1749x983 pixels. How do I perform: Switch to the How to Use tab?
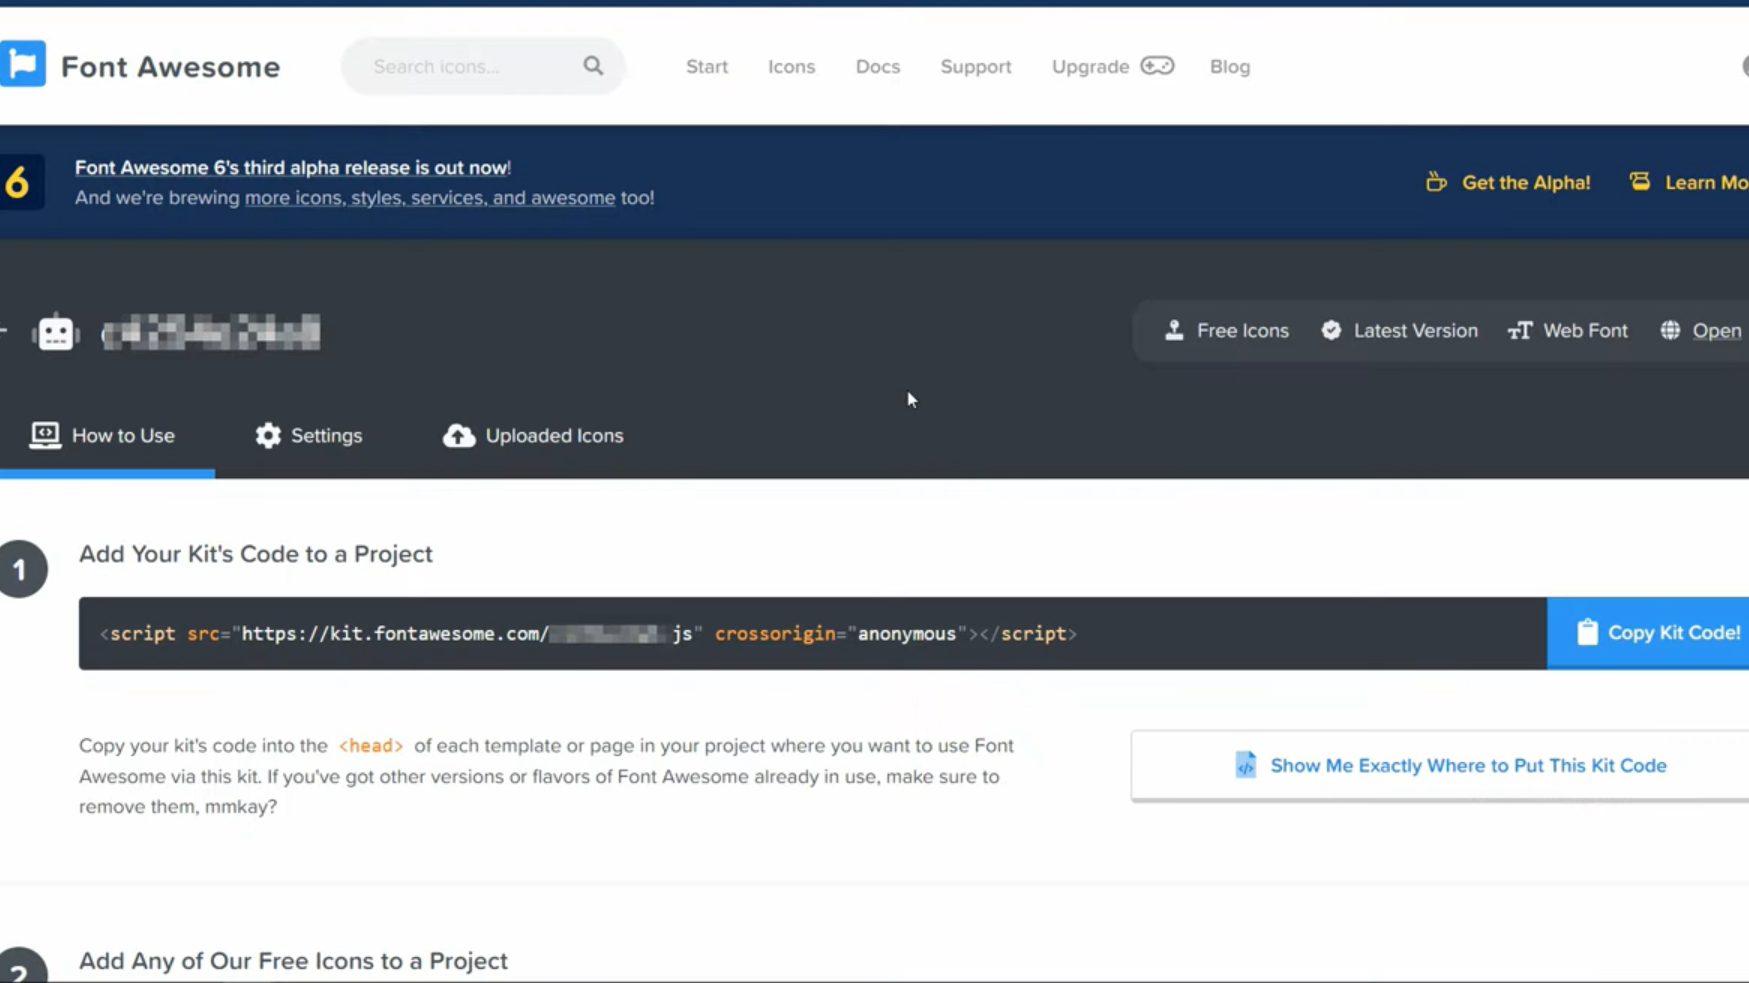click(x=107, y=436)
